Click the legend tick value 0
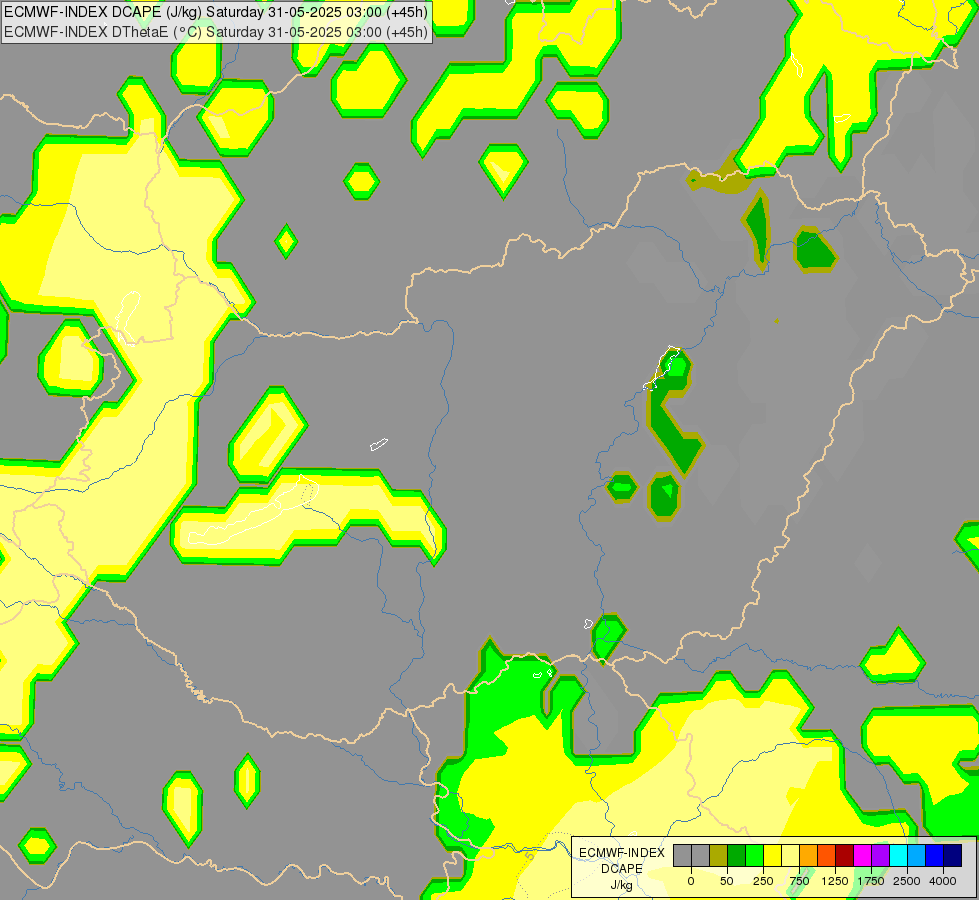Viewport: 979px width, 900px height. coord(691,881)
